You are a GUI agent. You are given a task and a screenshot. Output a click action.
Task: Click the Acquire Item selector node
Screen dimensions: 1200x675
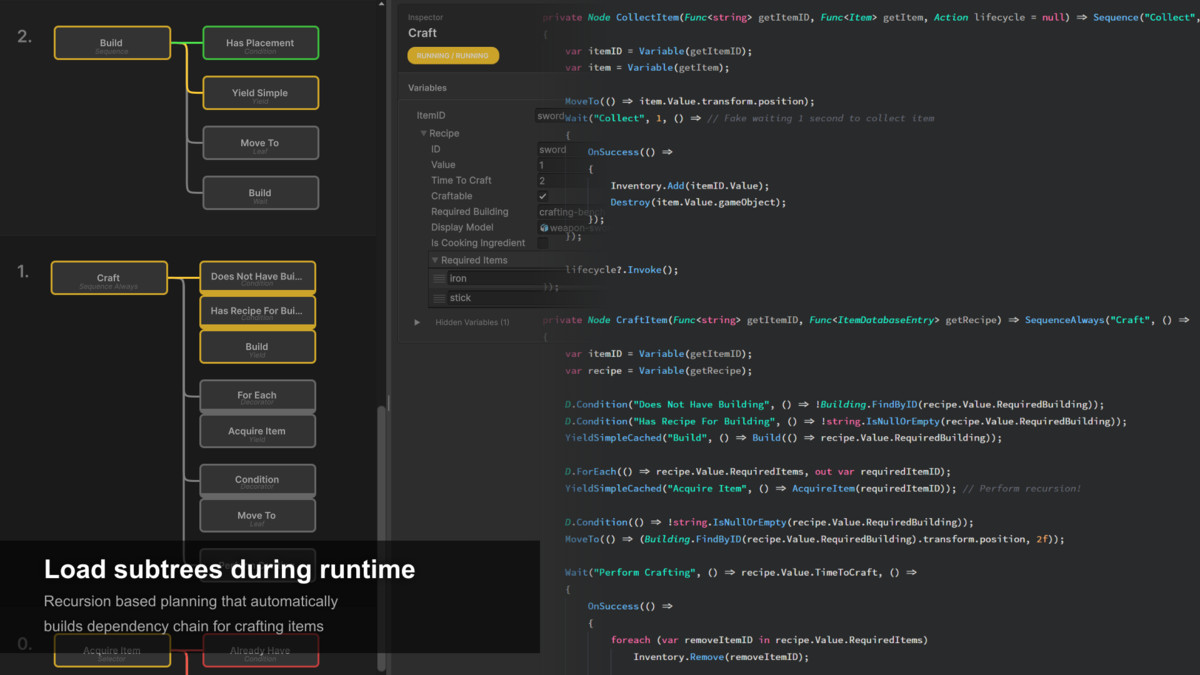(x=112, y=650)
